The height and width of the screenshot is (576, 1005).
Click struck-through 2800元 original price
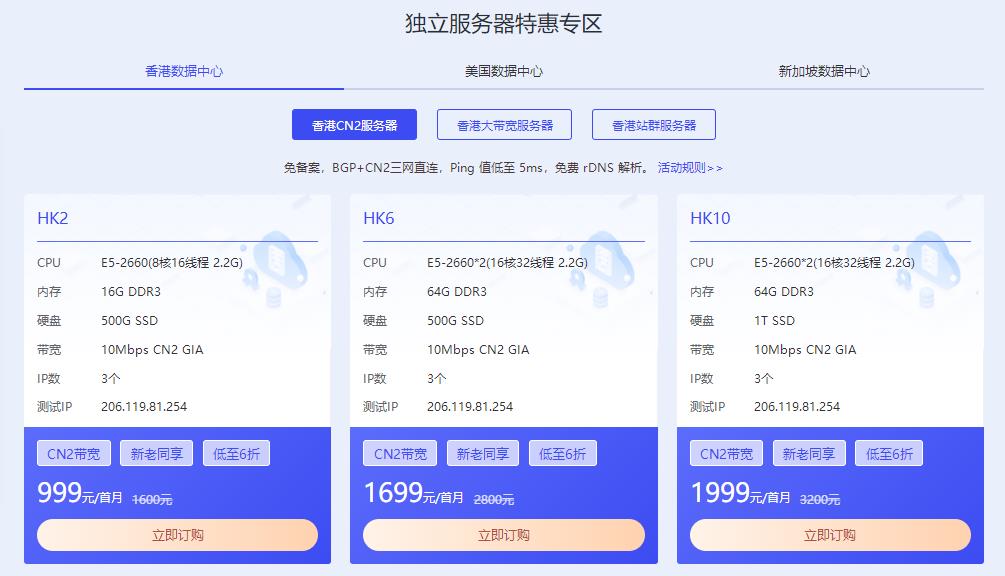coord(494,500)
